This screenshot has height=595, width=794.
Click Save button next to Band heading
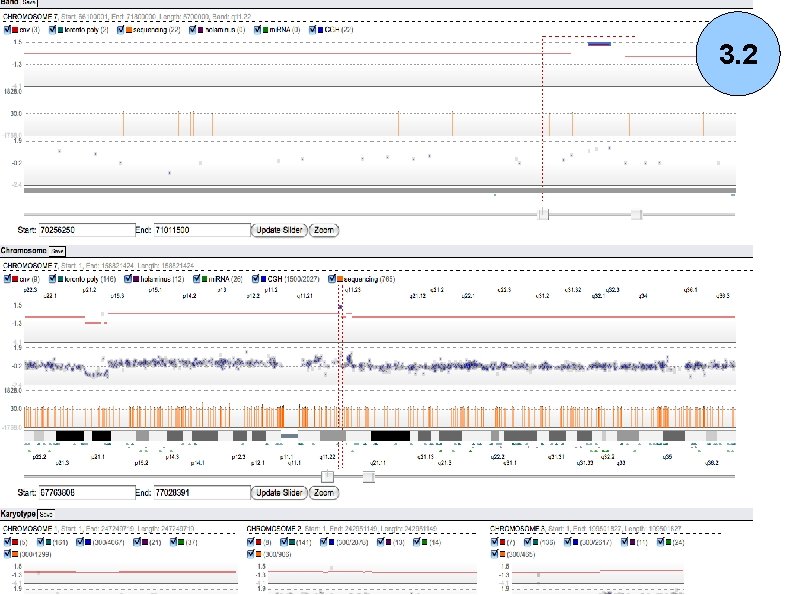(x=29, y=2)
